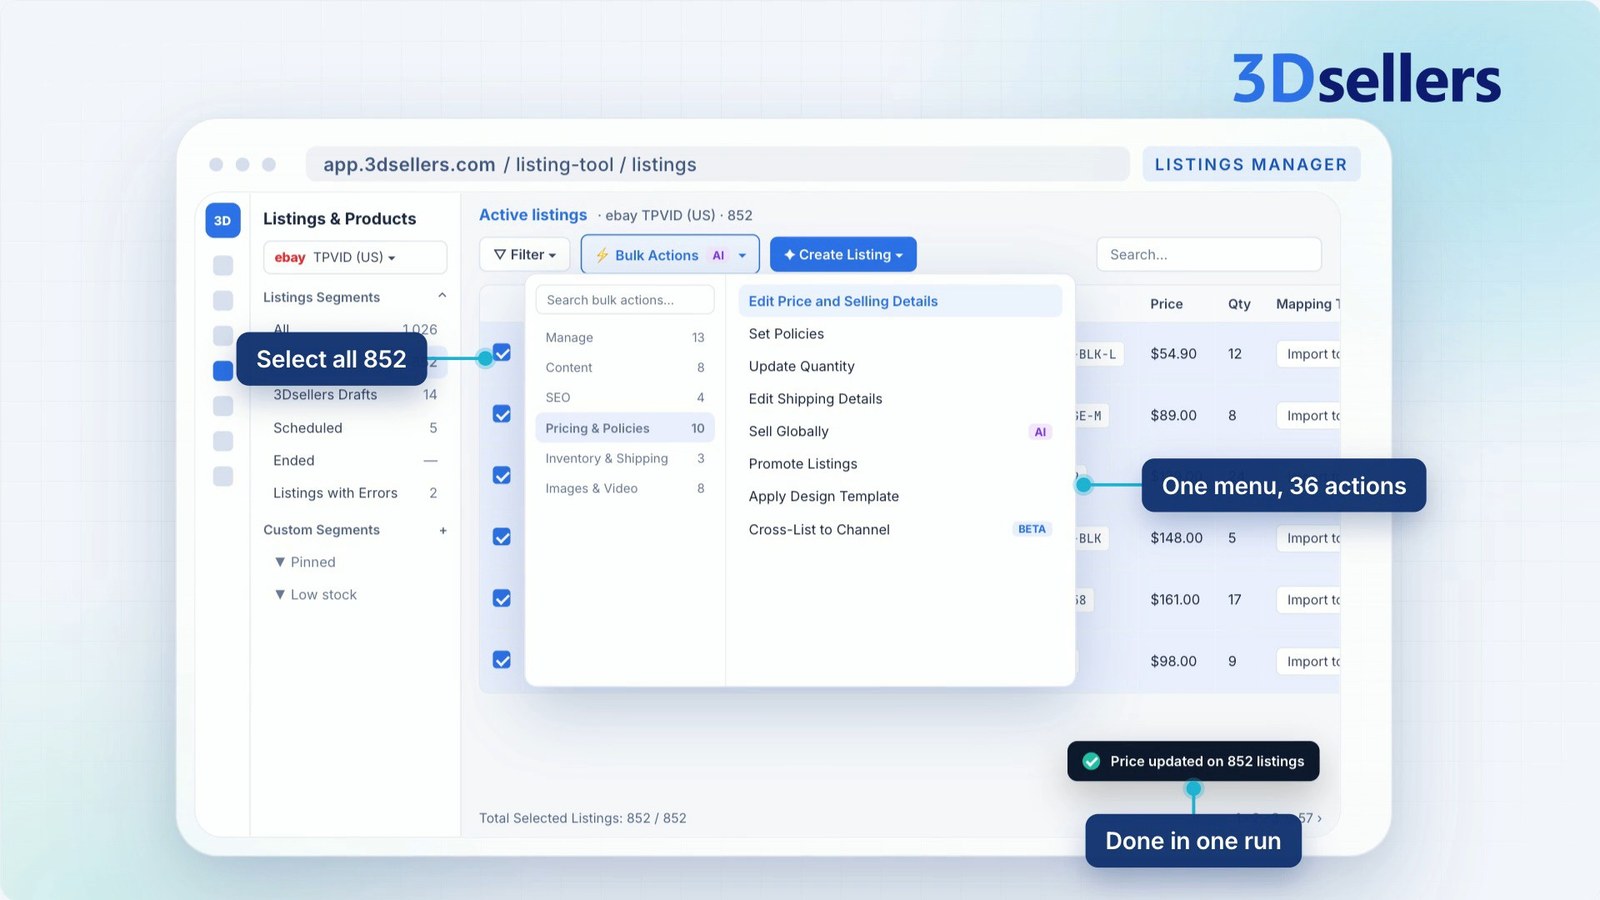1600x900 pixels.
Task: Uncheck the $89.00 listing checkbox
Action: coord(502,414)
